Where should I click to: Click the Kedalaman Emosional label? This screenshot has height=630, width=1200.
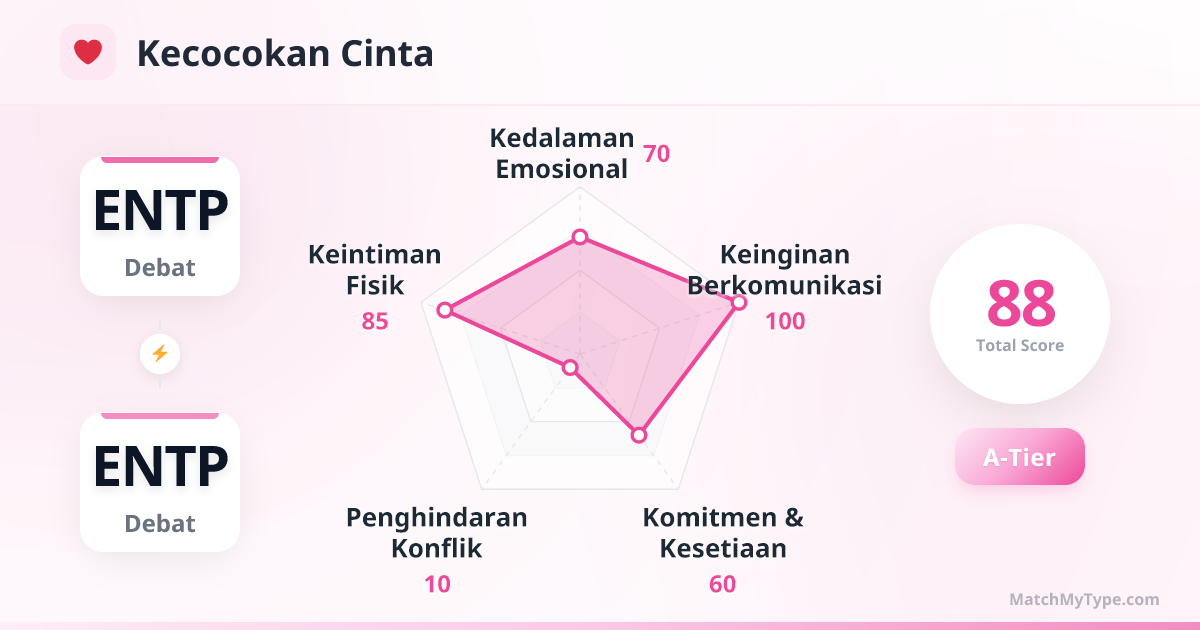[562, 153]
